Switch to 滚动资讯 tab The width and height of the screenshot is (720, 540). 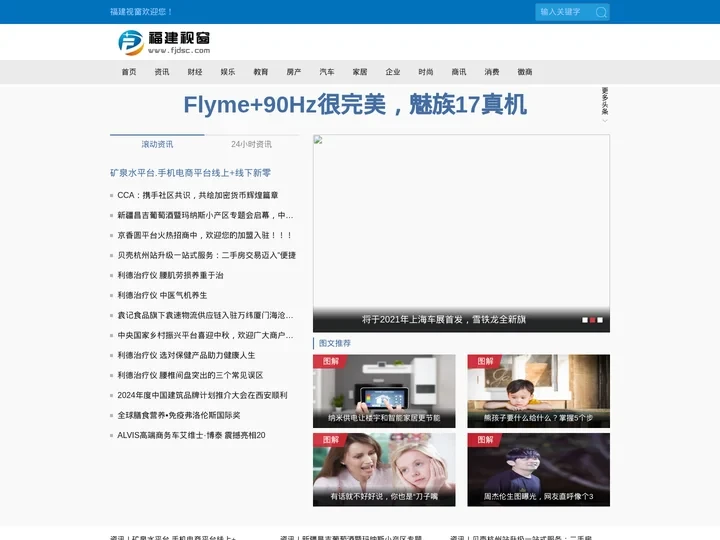[x=158, y=144]
